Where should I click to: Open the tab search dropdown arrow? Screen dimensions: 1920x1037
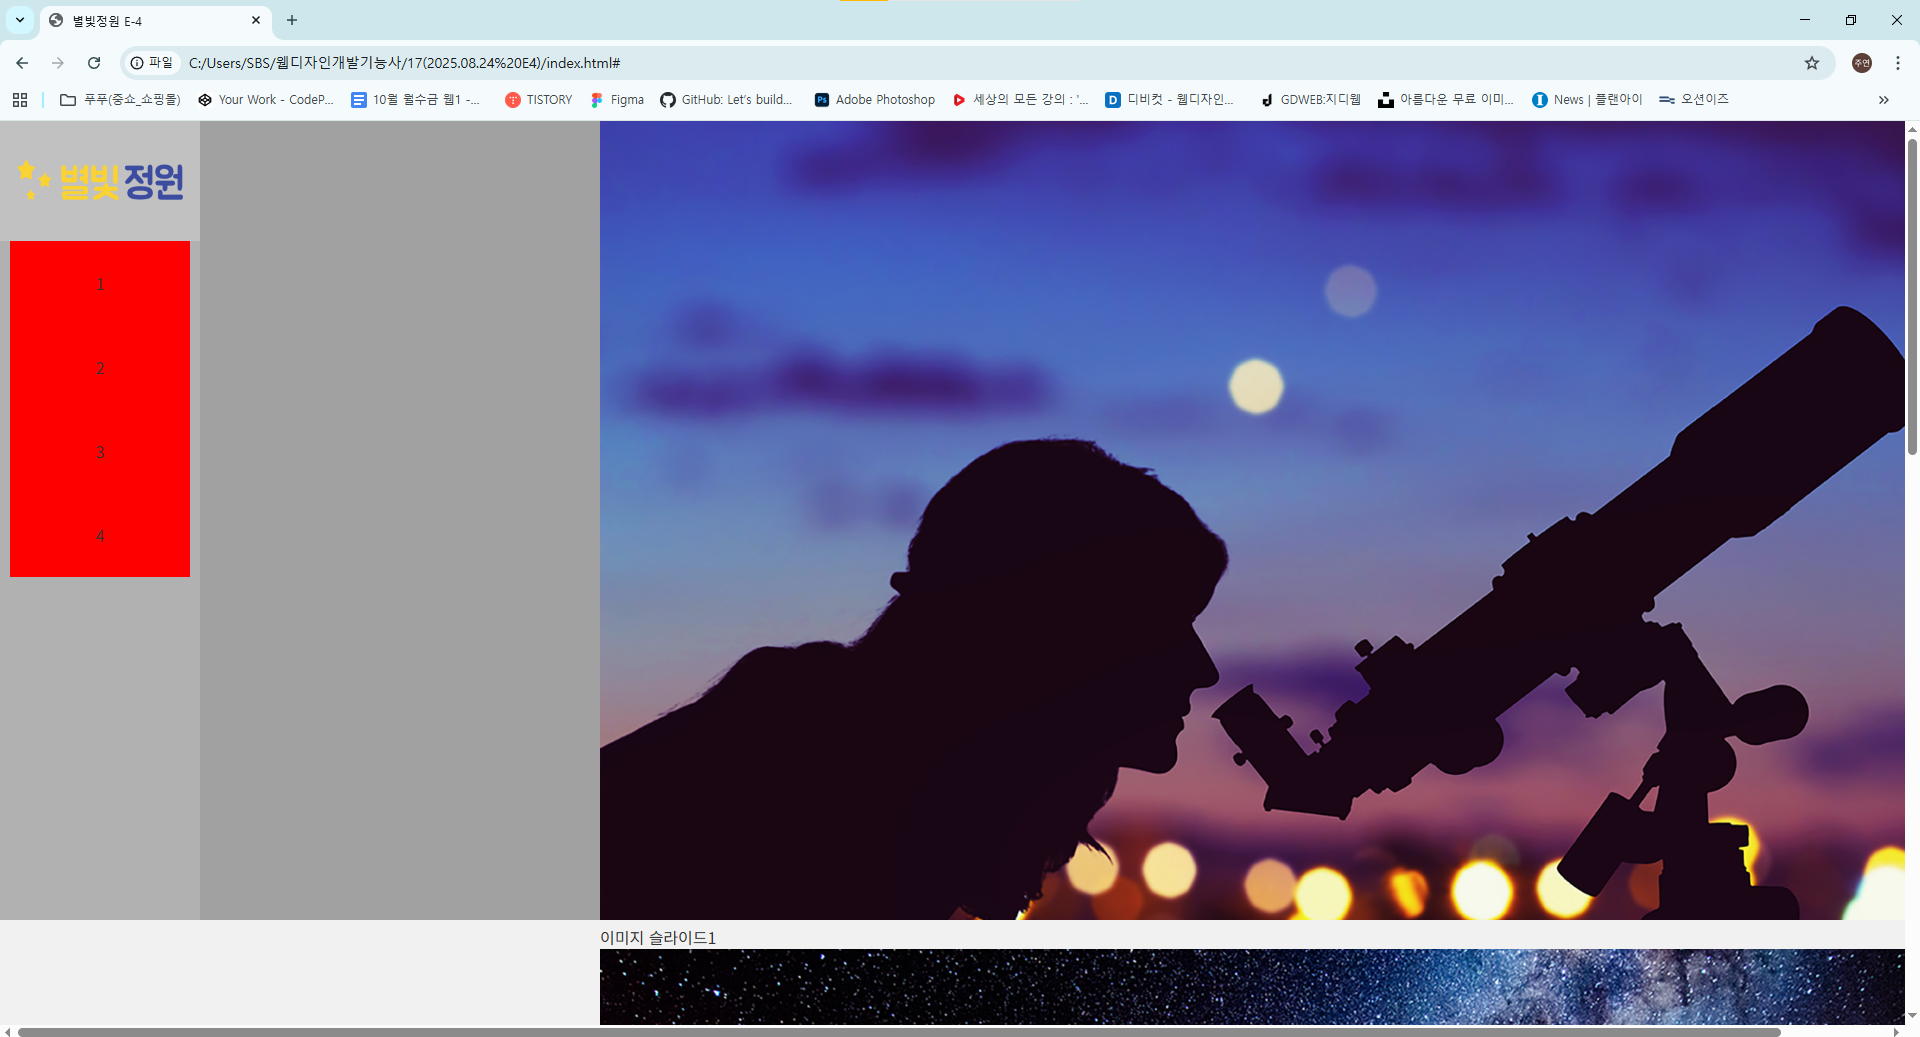point(20,20)
